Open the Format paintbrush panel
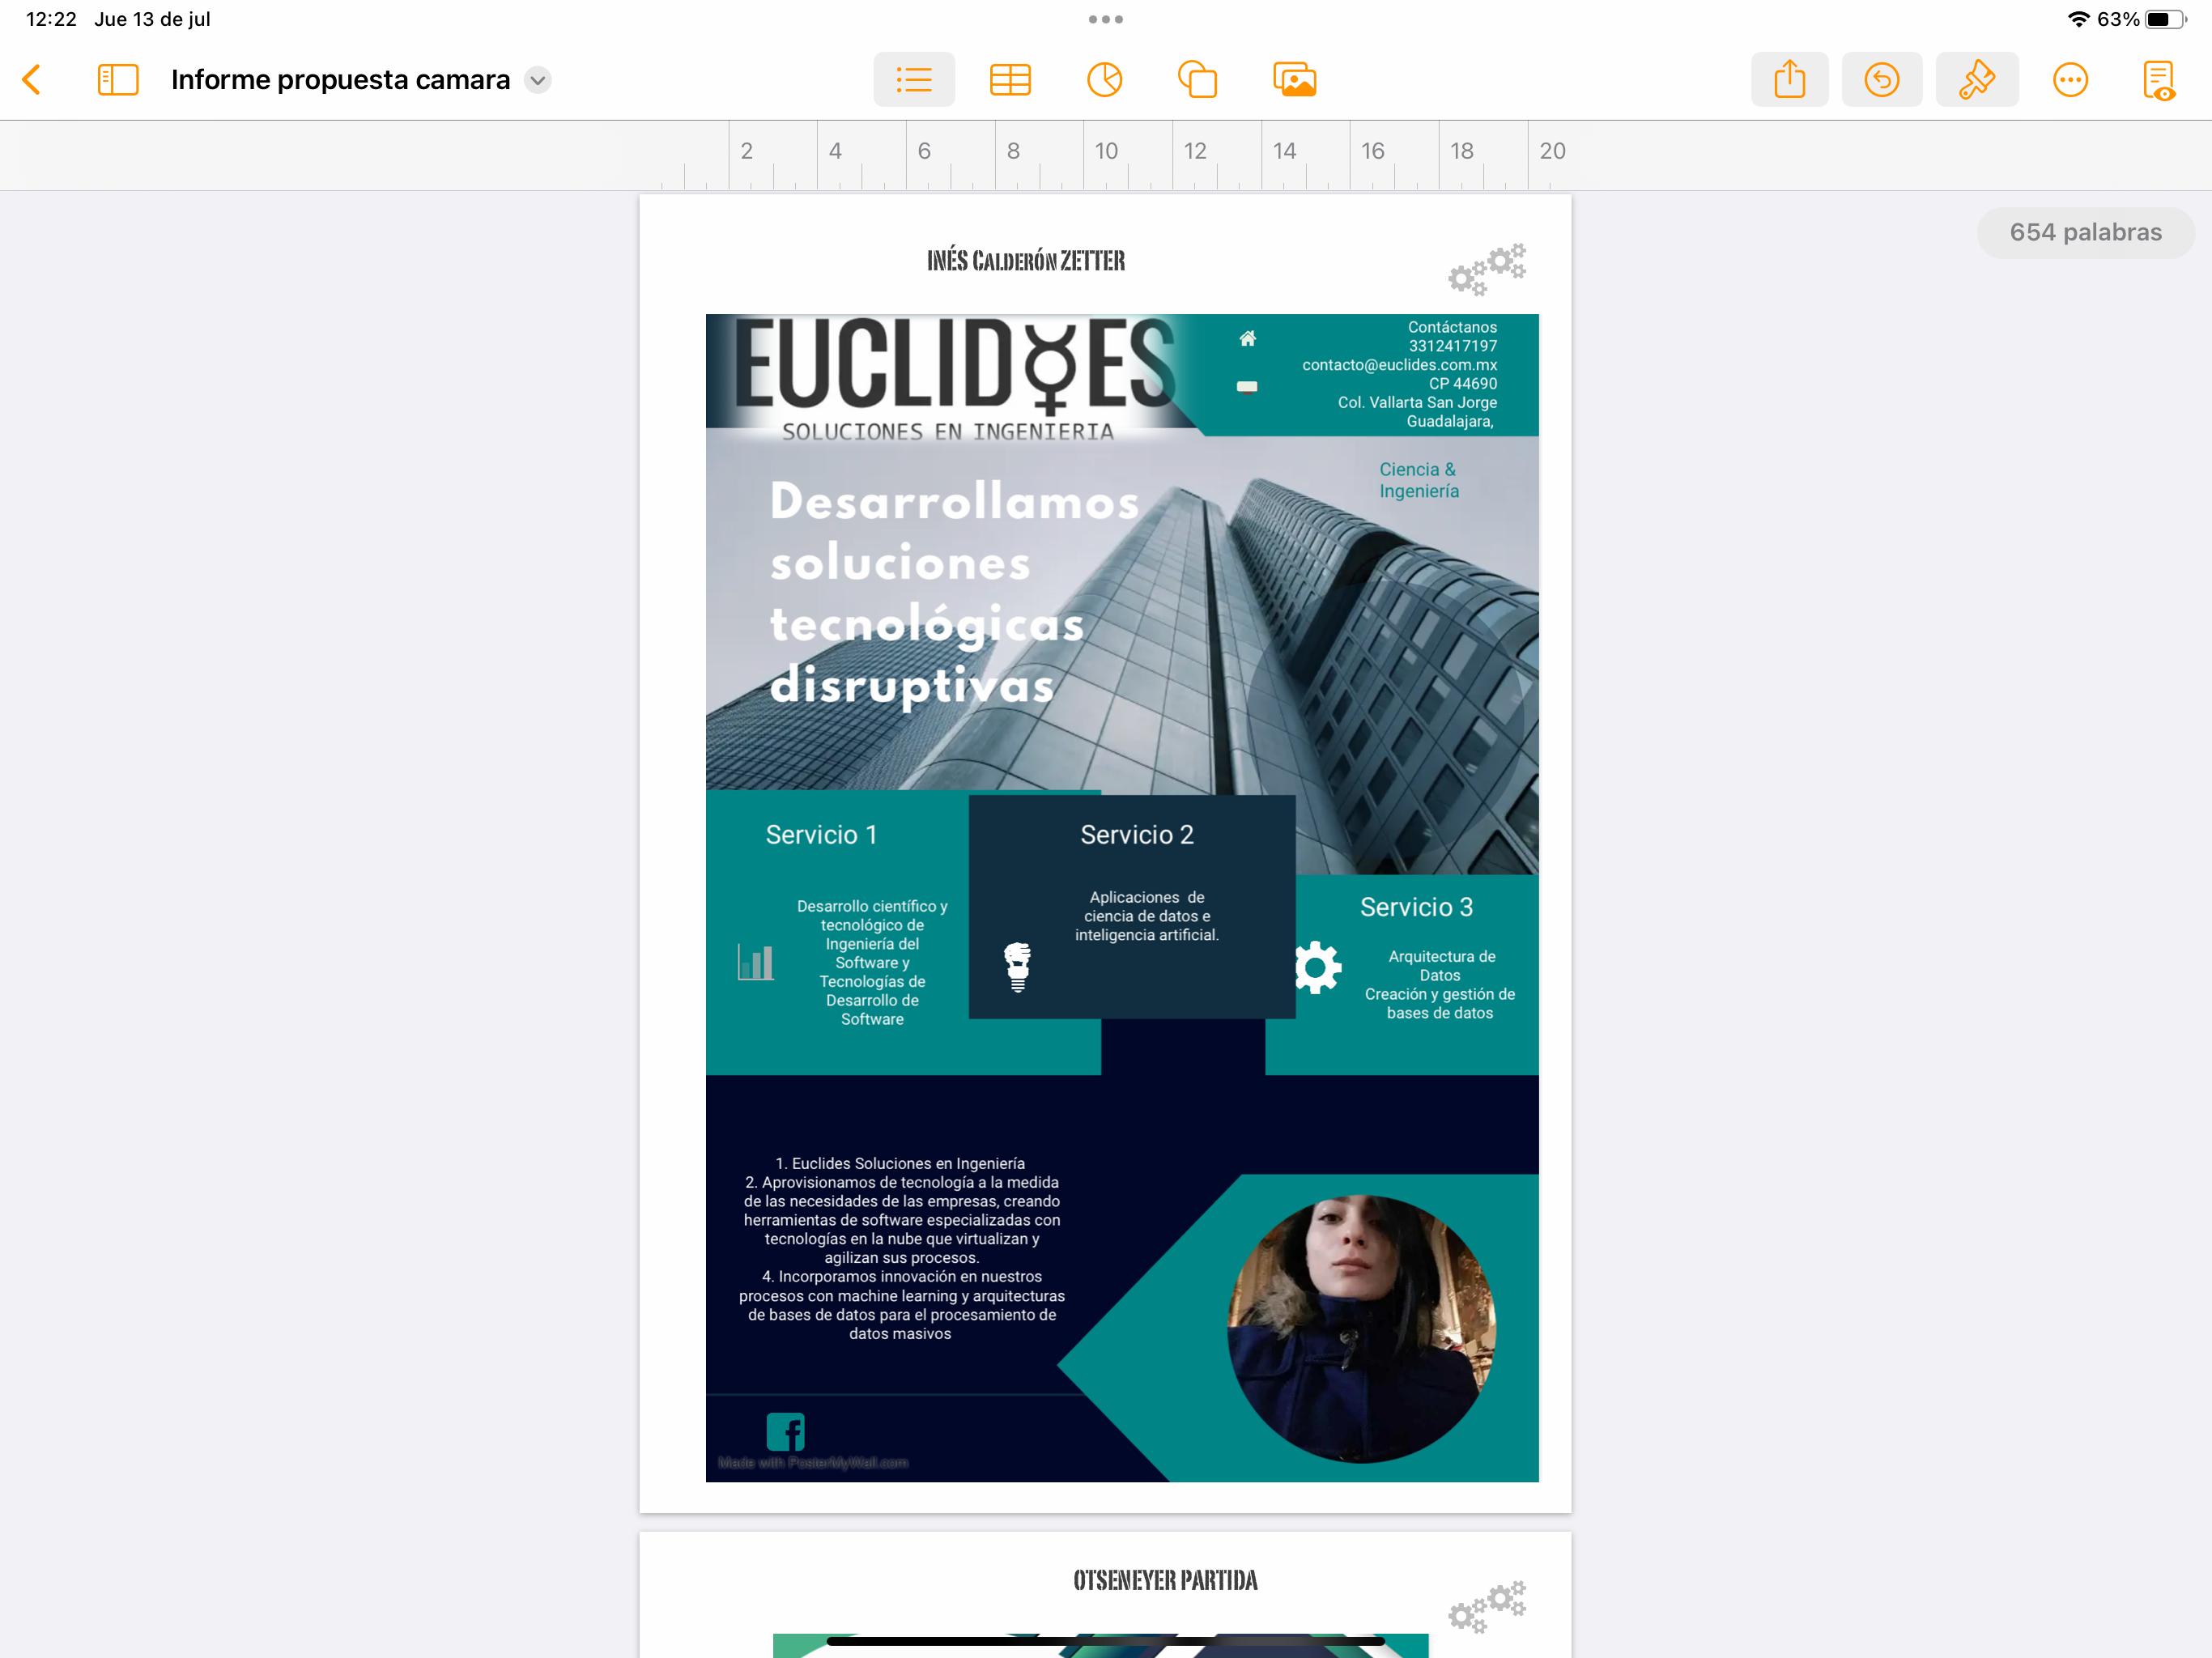 (1976, 80)
